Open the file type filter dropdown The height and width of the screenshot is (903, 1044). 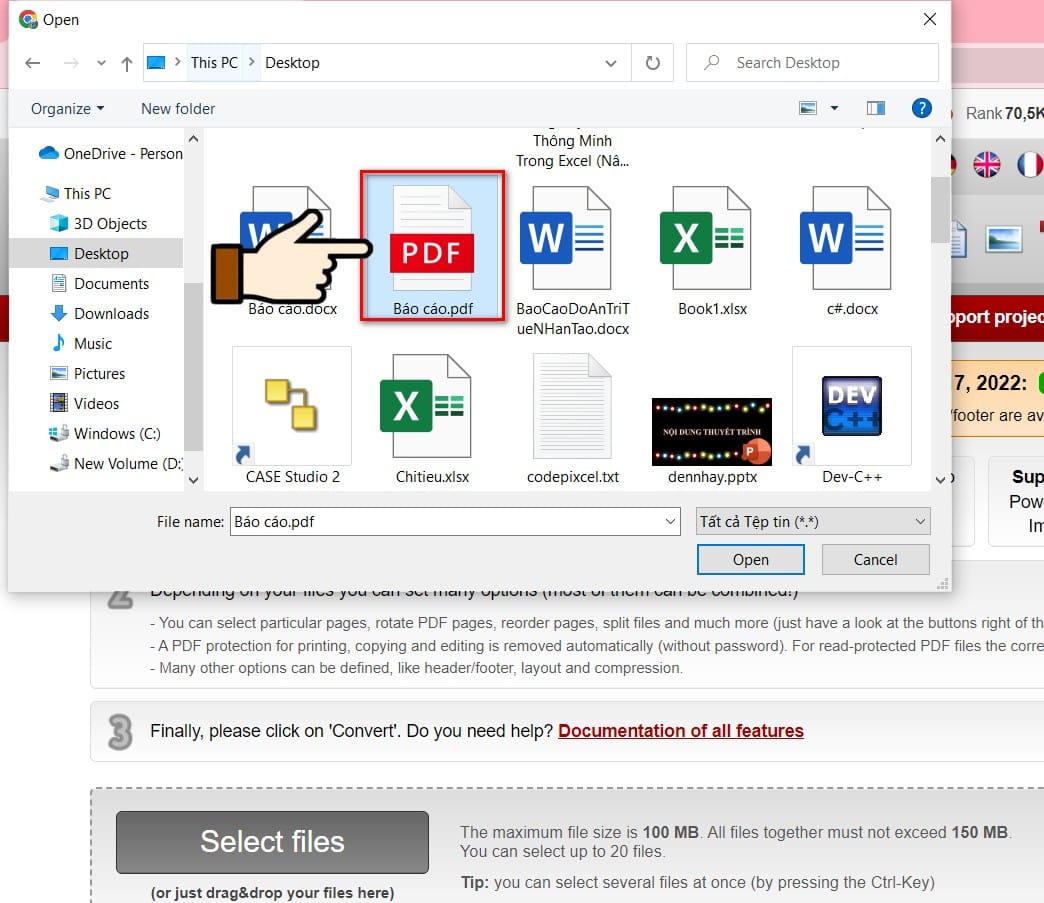point(812,521)
